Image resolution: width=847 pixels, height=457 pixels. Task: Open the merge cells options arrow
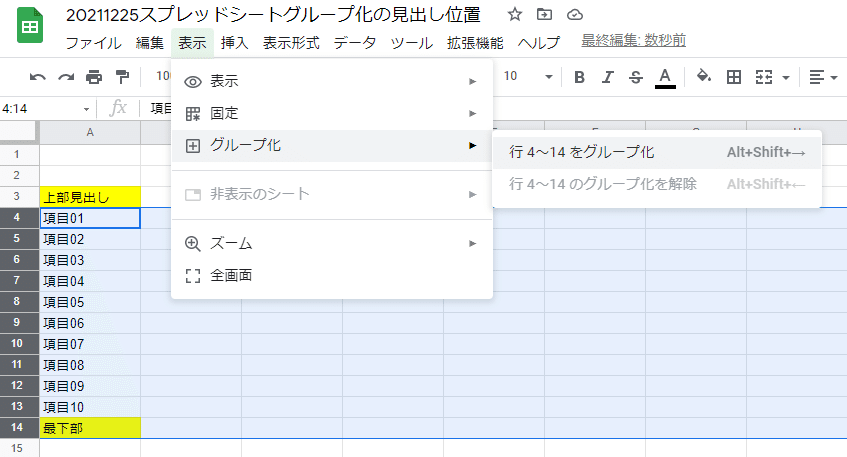click(786, 78)
